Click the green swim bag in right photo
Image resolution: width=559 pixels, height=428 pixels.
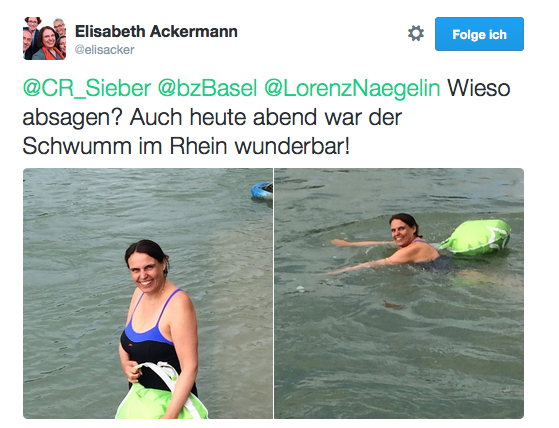click(x=476, y=237)
